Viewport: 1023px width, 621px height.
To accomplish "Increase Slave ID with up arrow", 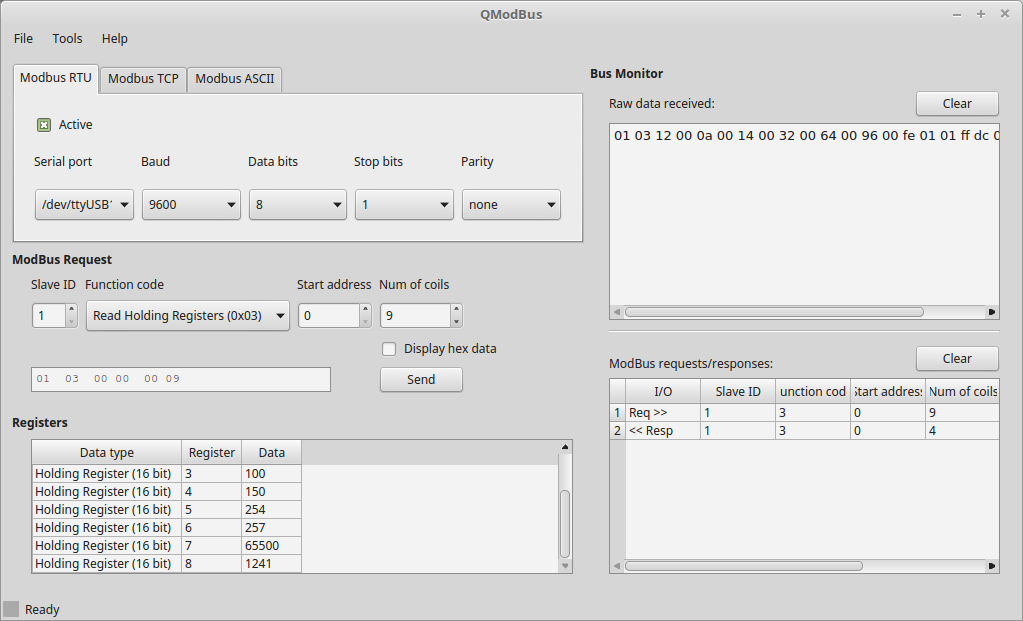I will (x=72, y=309).
